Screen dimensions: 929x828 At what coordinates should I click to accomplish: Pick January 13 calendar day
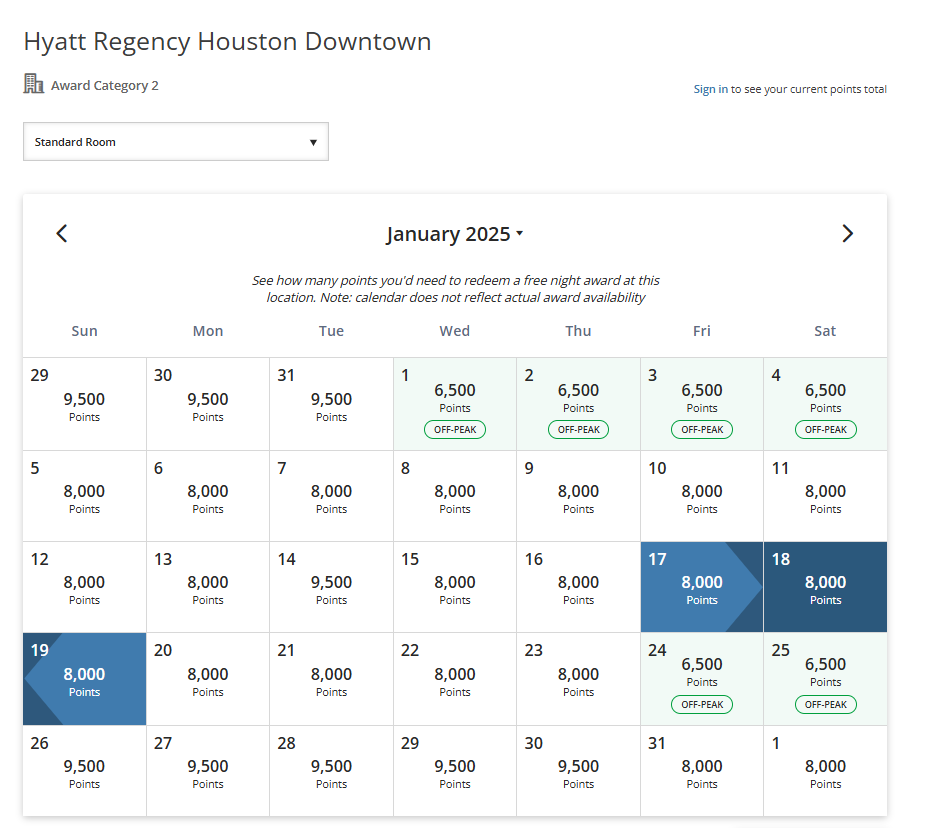(208, 588)
